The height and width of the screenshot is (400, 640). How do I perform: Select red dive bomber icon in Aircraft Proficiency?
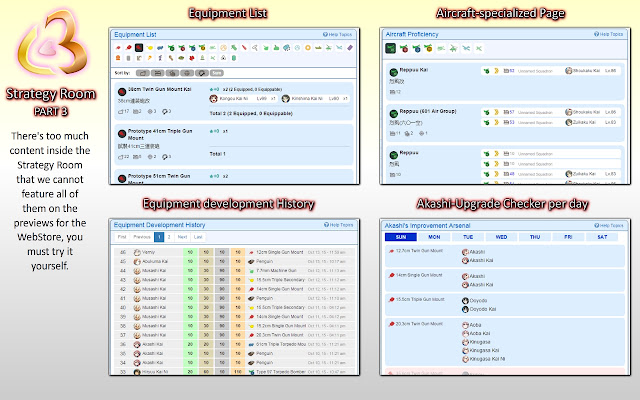(404, 49)
